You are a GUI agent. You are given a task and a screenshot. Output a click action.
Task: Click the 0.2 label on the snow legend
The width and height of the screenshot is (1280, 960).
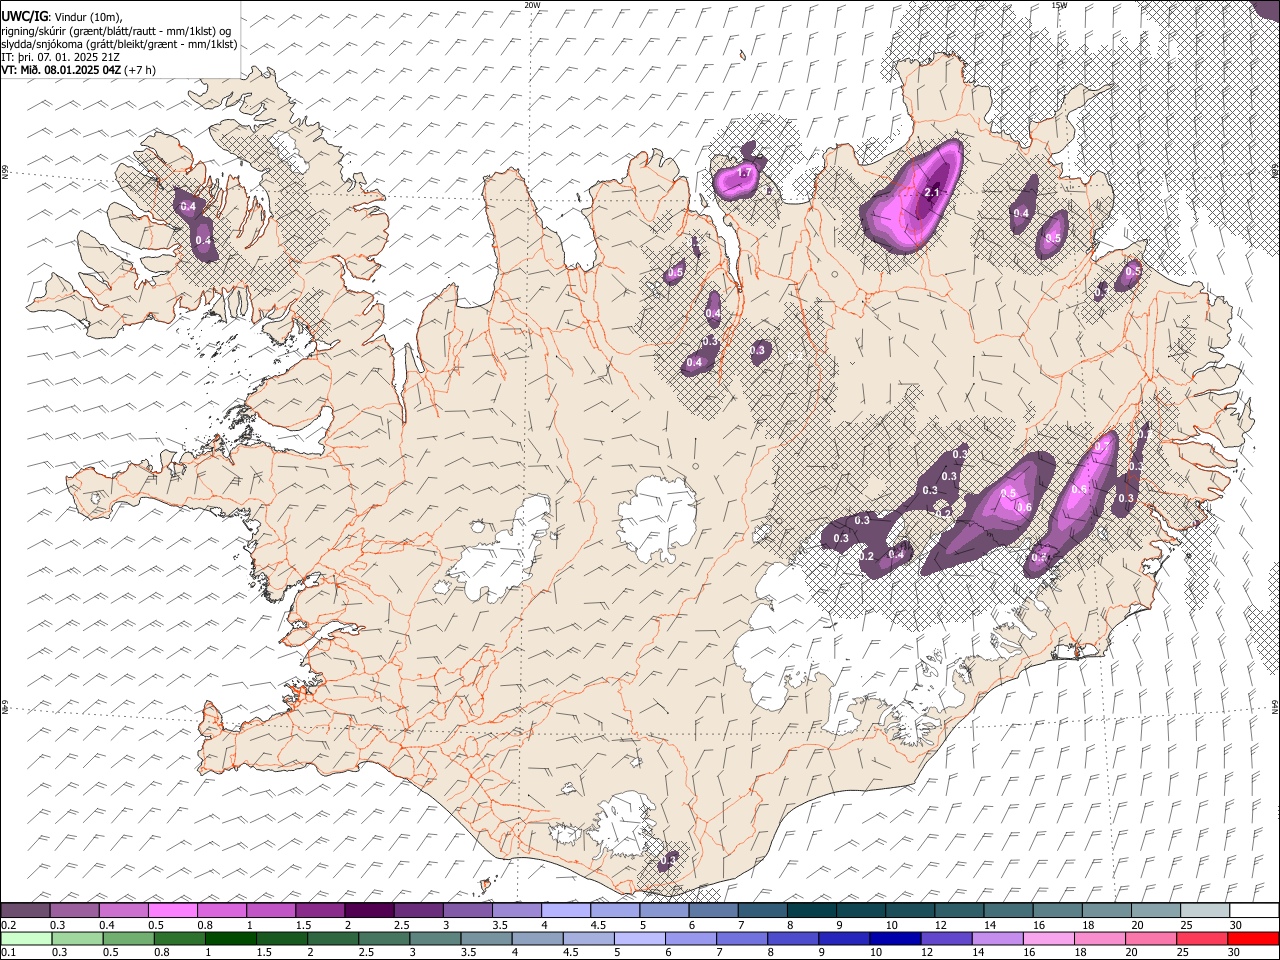coord(7,924)
